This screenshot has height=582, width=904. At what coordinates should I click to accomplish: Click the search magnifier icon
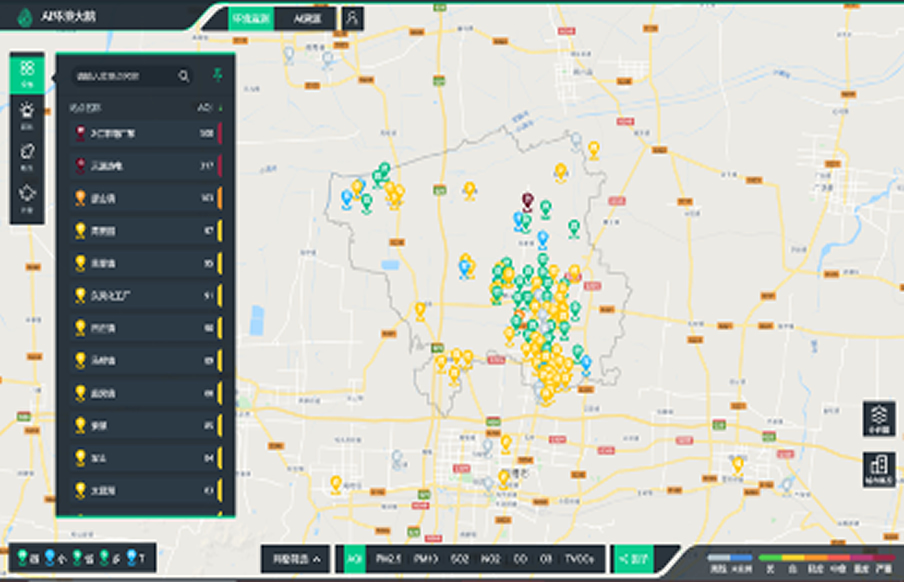click(x=184, y=76)
